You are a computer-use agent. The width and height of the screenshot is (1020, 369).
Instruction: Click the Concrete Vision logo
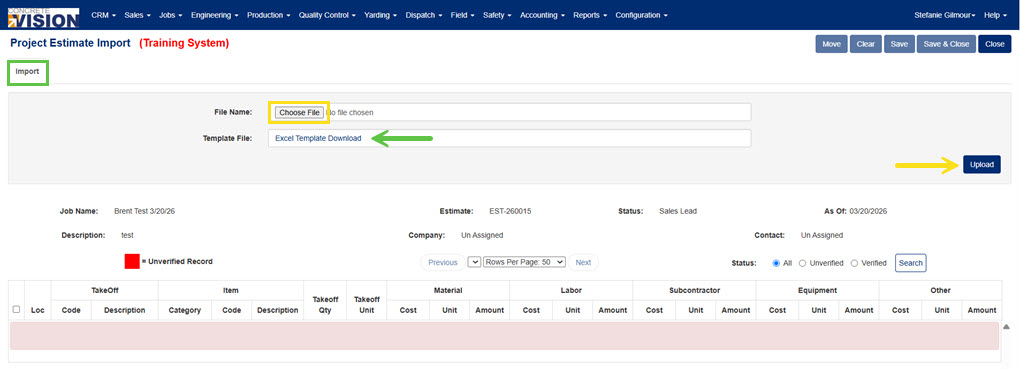[43, 18]
